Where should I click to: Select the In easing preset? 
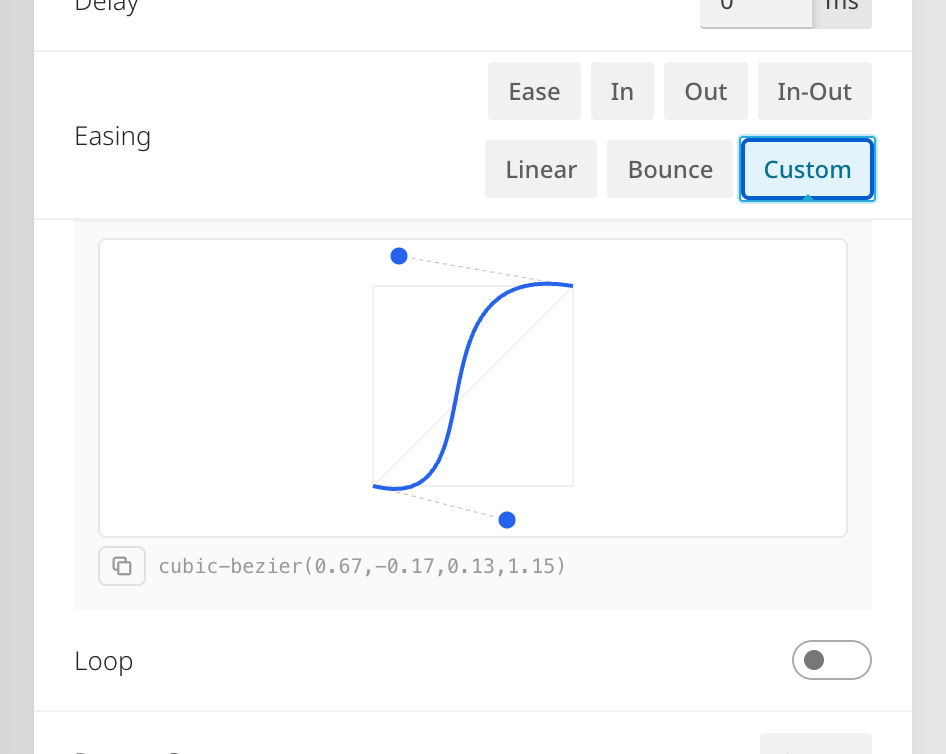pos(622,91)
